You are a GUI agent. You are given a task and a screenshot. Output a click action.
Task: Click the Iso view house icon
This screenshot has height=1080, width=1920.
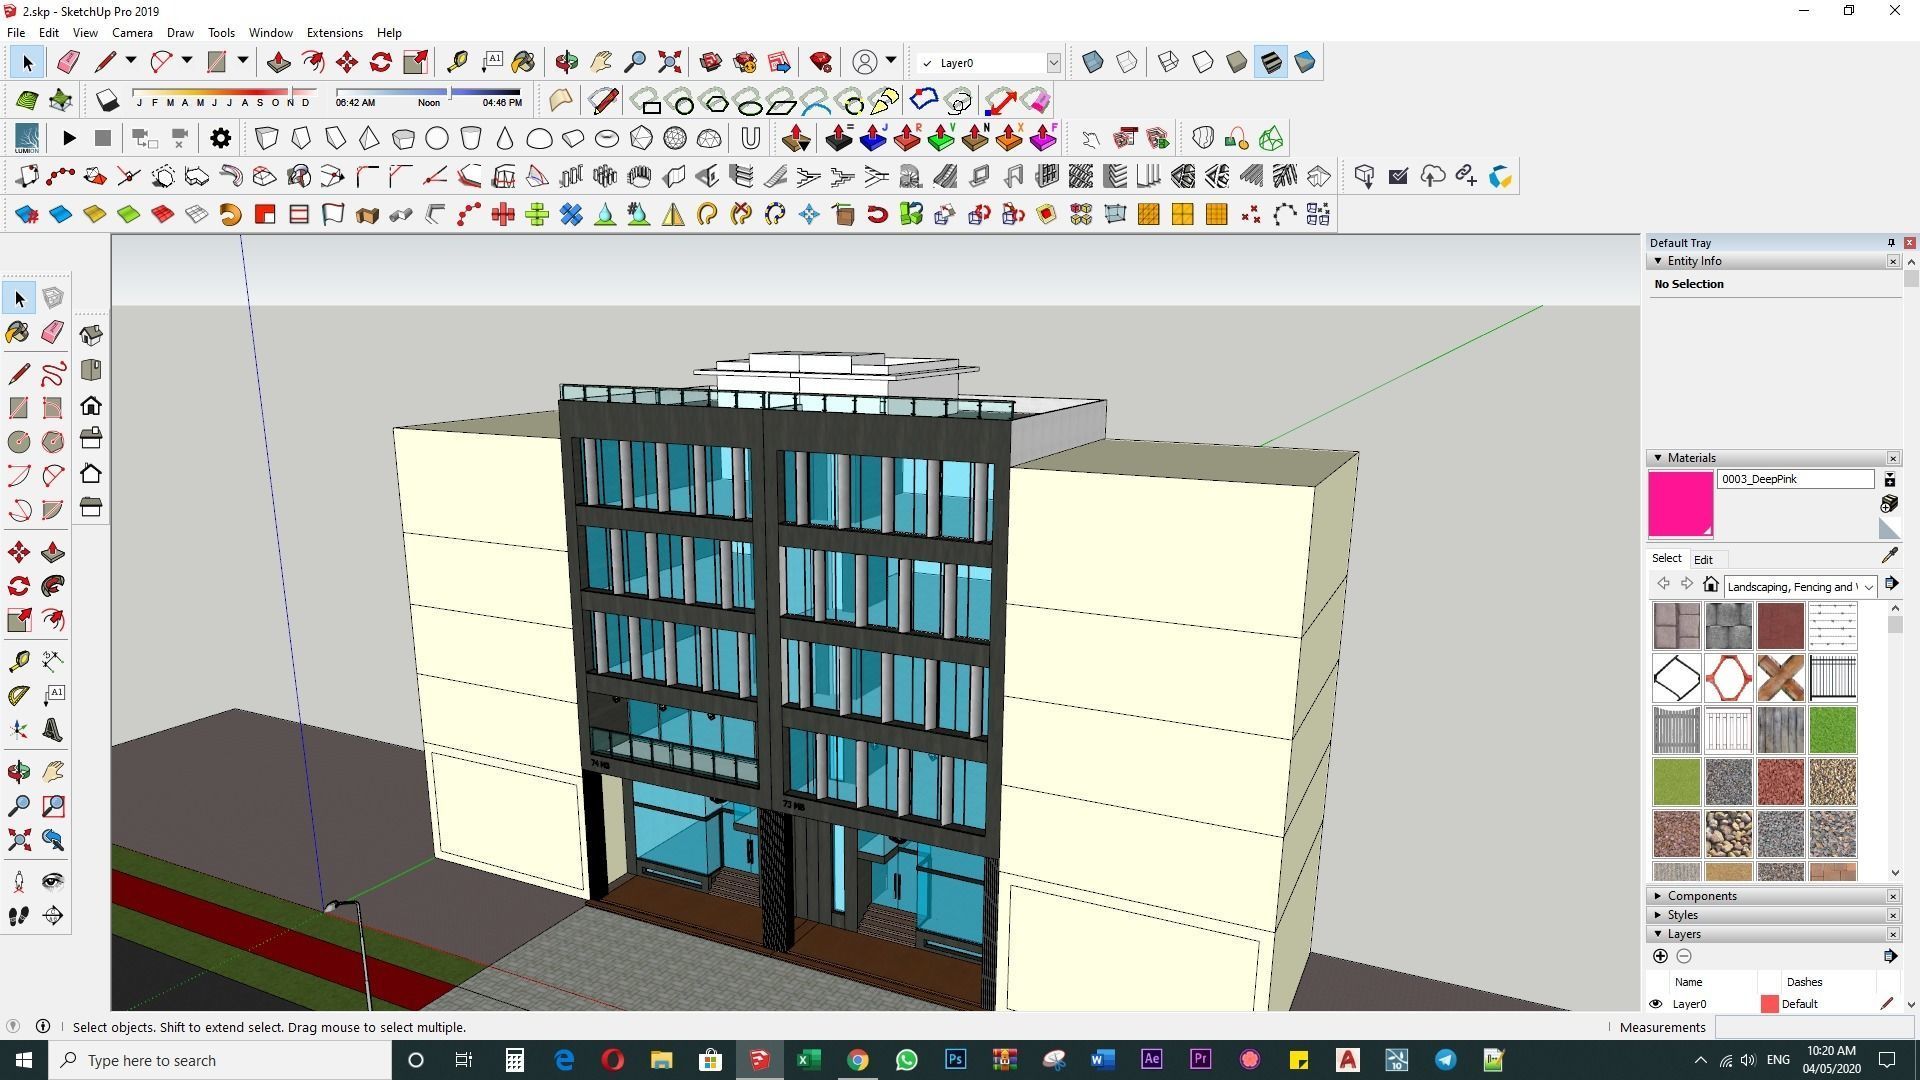(91, 335)
